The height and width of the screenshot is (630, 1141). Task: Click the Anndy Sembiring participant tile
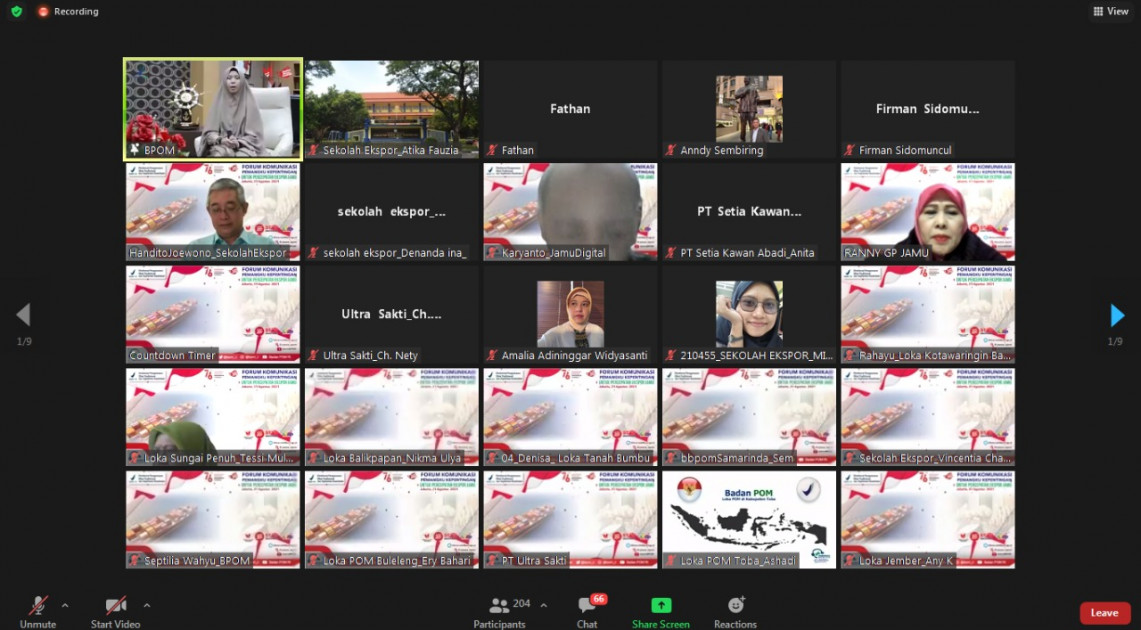[x=748, y=109]
